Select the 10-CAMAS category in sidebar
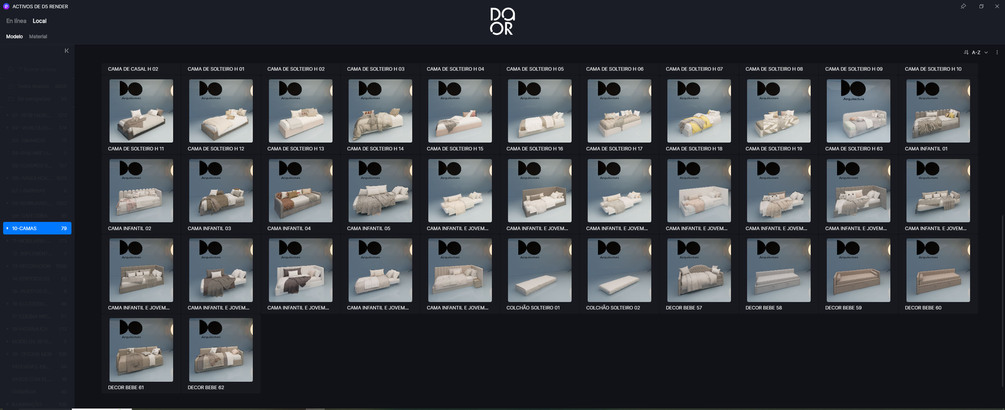The width and height of the screenshot is (1005, 410). coord(37,228)
